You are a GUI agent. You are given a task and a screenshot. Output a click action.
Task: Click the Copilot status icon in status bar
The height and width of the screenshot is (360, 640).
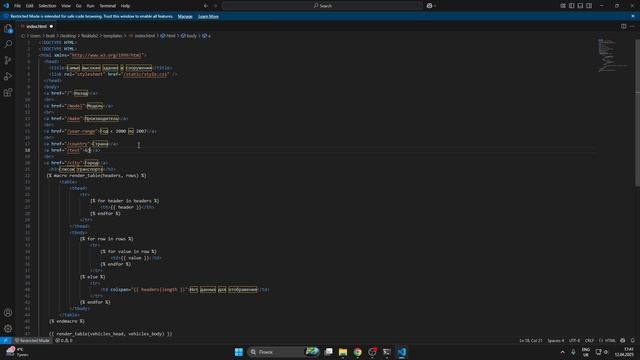click(622, 340)
